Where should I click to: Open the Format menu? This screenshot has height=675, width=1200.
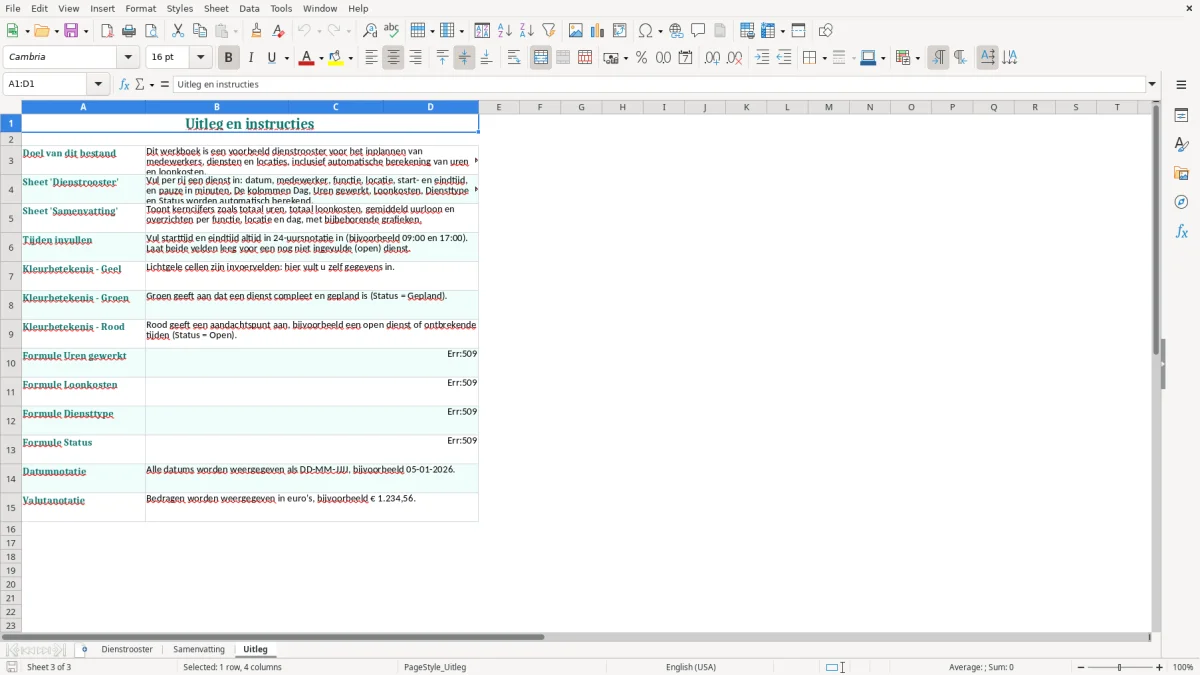(141, 8)
